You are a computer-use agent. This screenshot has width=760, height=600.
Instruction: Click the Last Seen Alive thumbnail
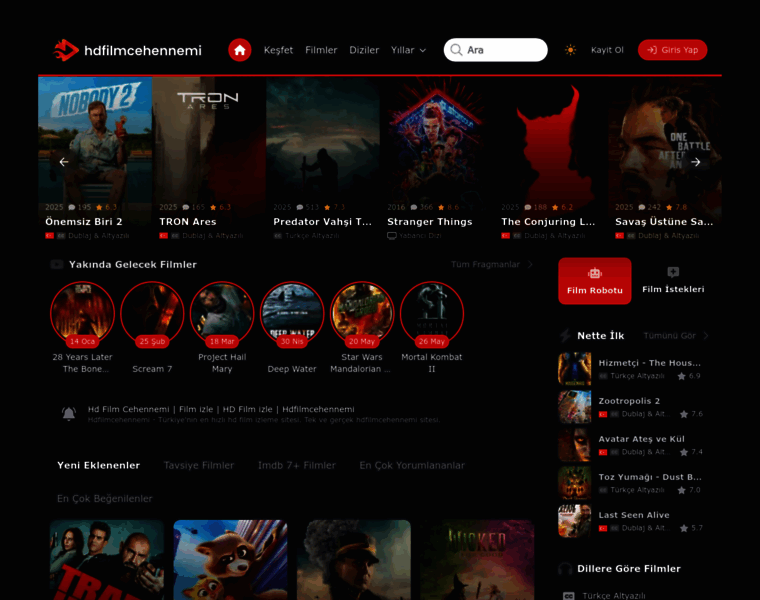[x=574, y=521]
